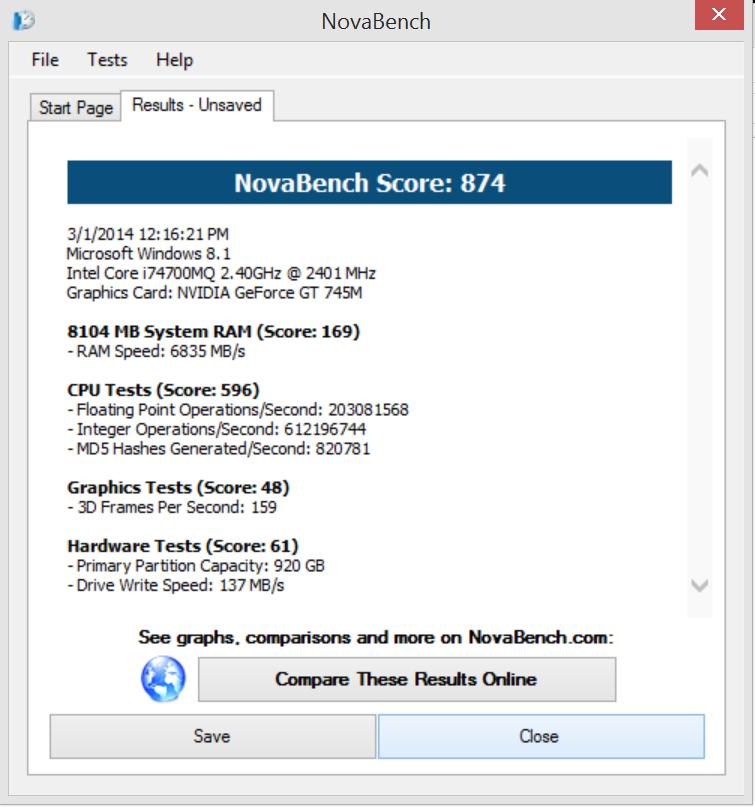Screen dimensions: 755x807
Task: Click the NovaBench Score: 874 banner
Action: coord(369,183)
